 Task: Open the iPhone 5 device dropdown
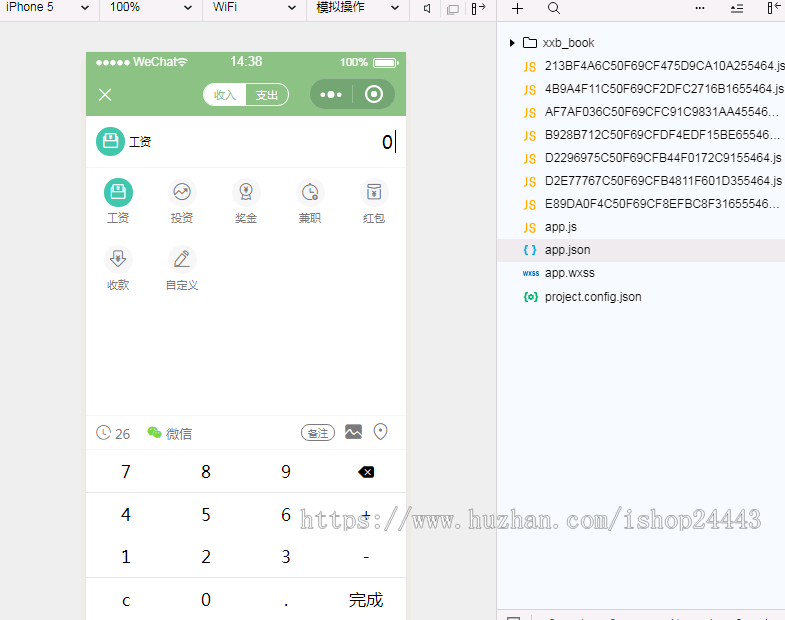[49, 8]
